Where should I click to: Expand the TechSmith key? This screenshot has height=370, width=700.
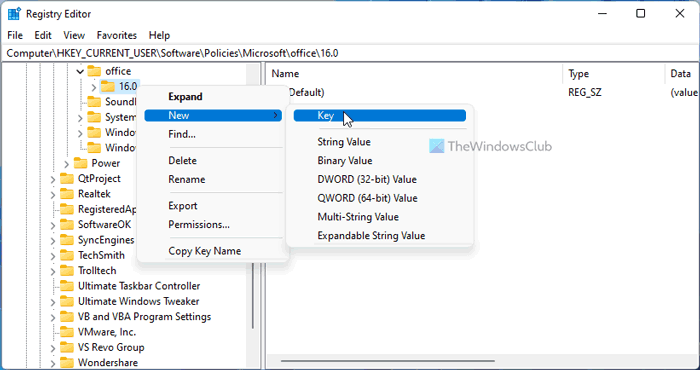53,256
